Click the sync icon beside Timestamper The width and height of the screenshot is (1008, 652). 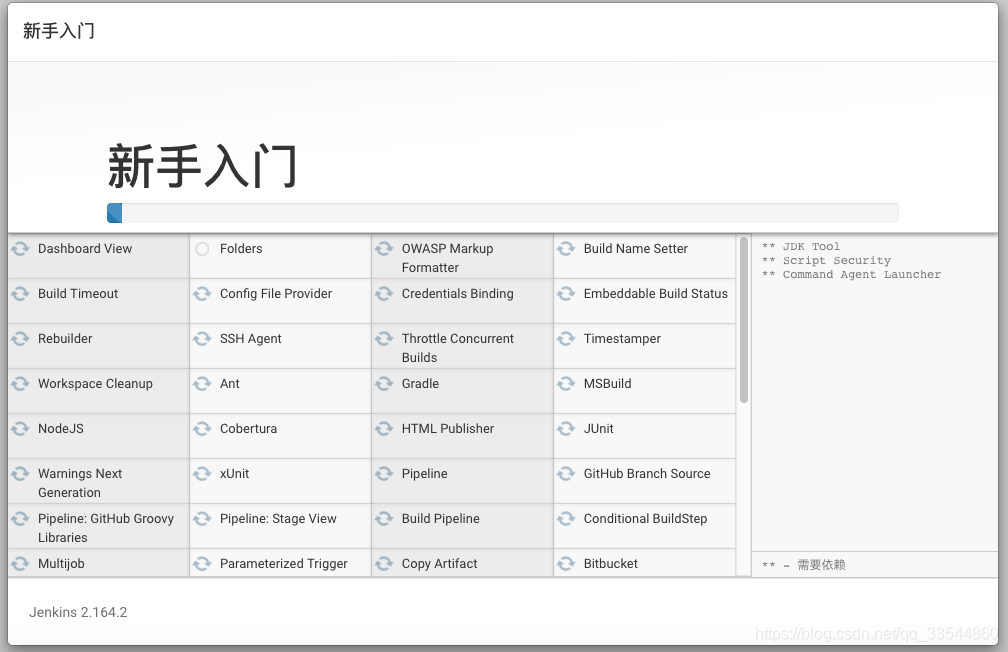pyautogui.click(x=566, y=339)
